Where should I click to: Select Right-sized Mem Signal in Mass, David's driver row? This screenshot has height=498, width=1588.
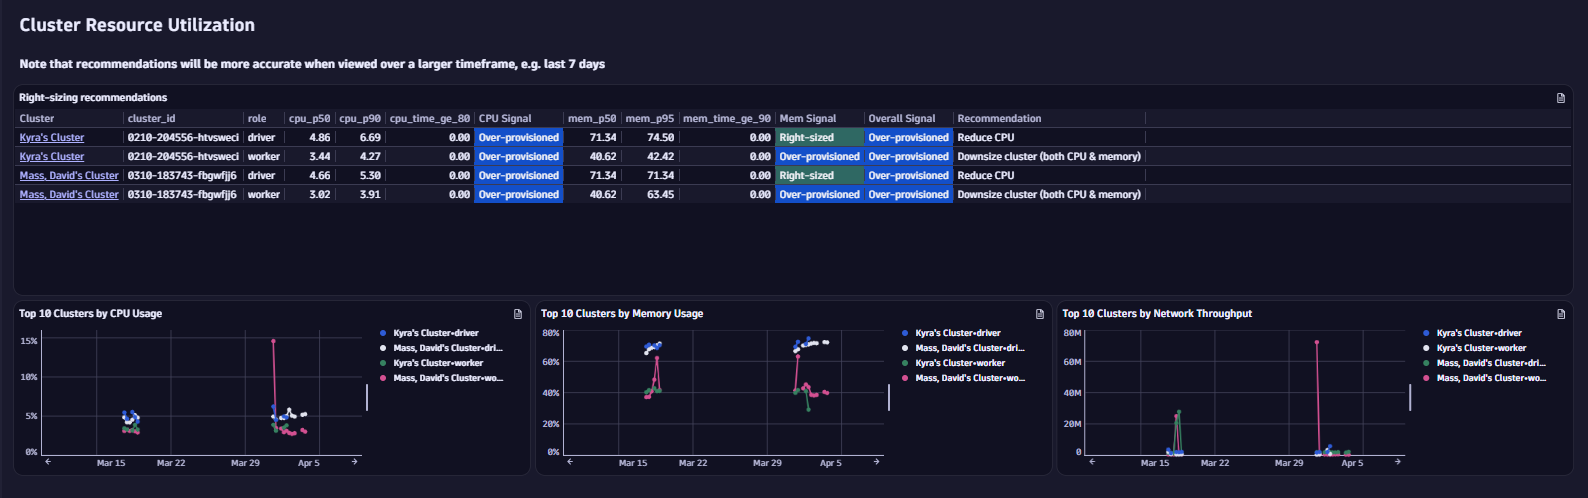click(x=820, y=176)
